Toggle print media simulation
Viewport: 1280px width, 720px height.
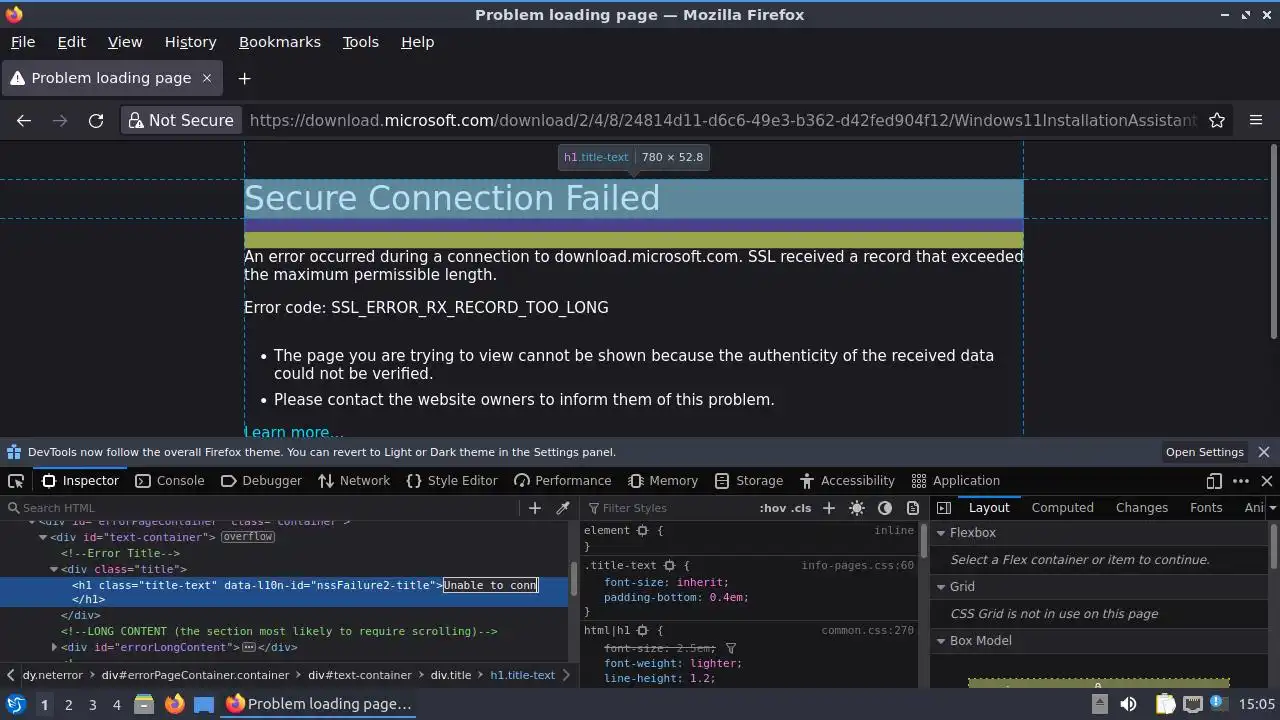(913, 508)
